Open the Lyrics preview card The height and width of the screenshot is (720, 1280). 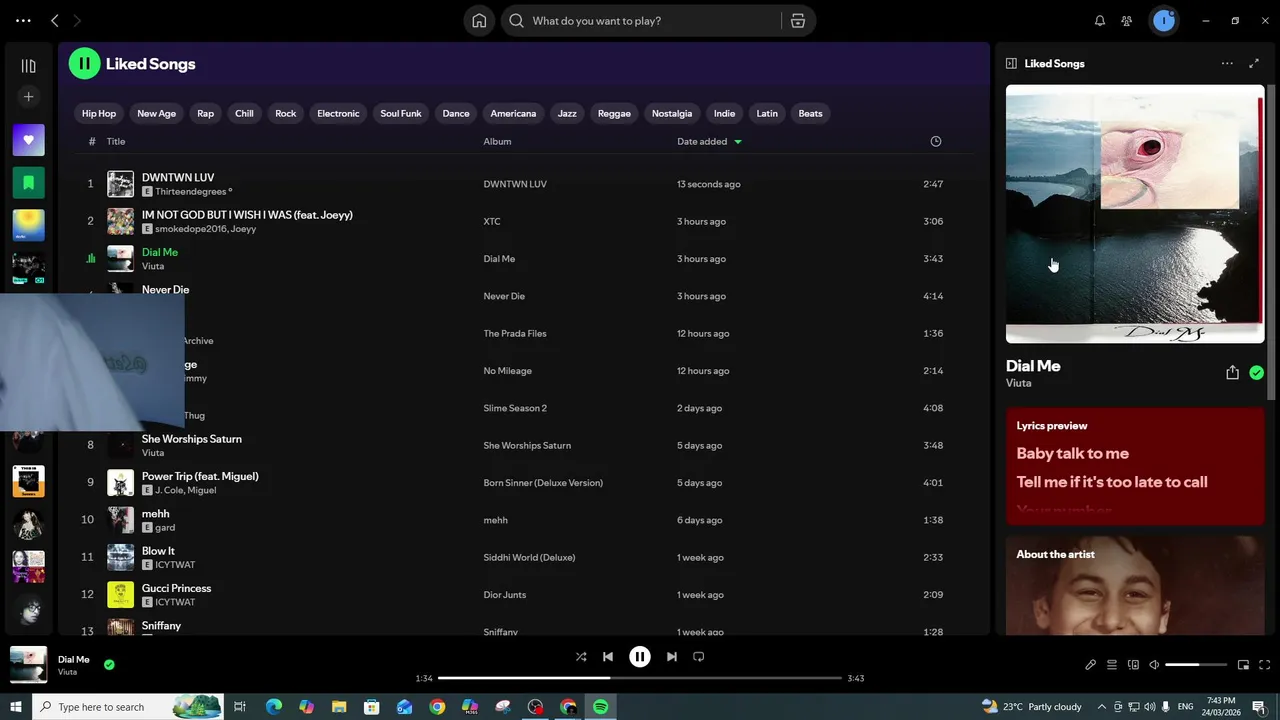1135,466
